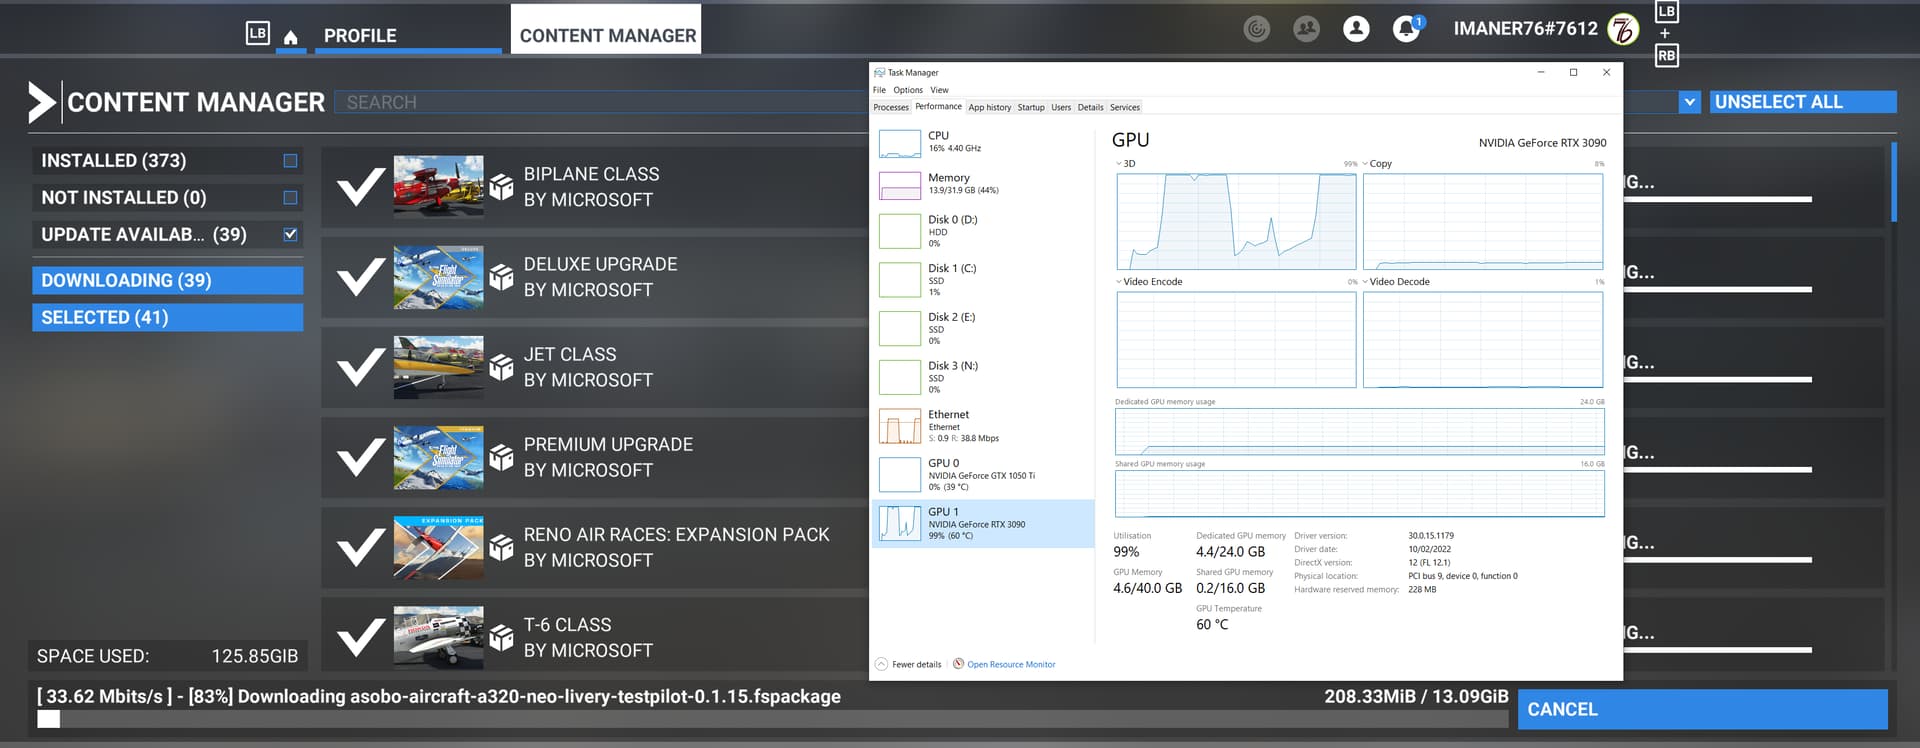Click the spiral icon left of friends
1920x748 pixels.
click(1257, 29)
